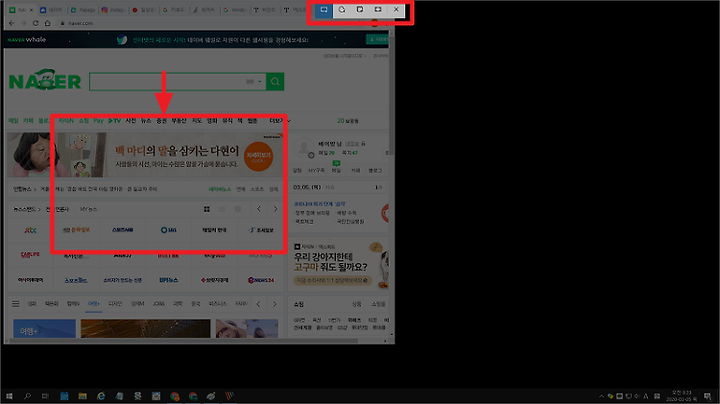Open the eNEWS24 press logo
720x404 pixels.
tap(261, 280)
